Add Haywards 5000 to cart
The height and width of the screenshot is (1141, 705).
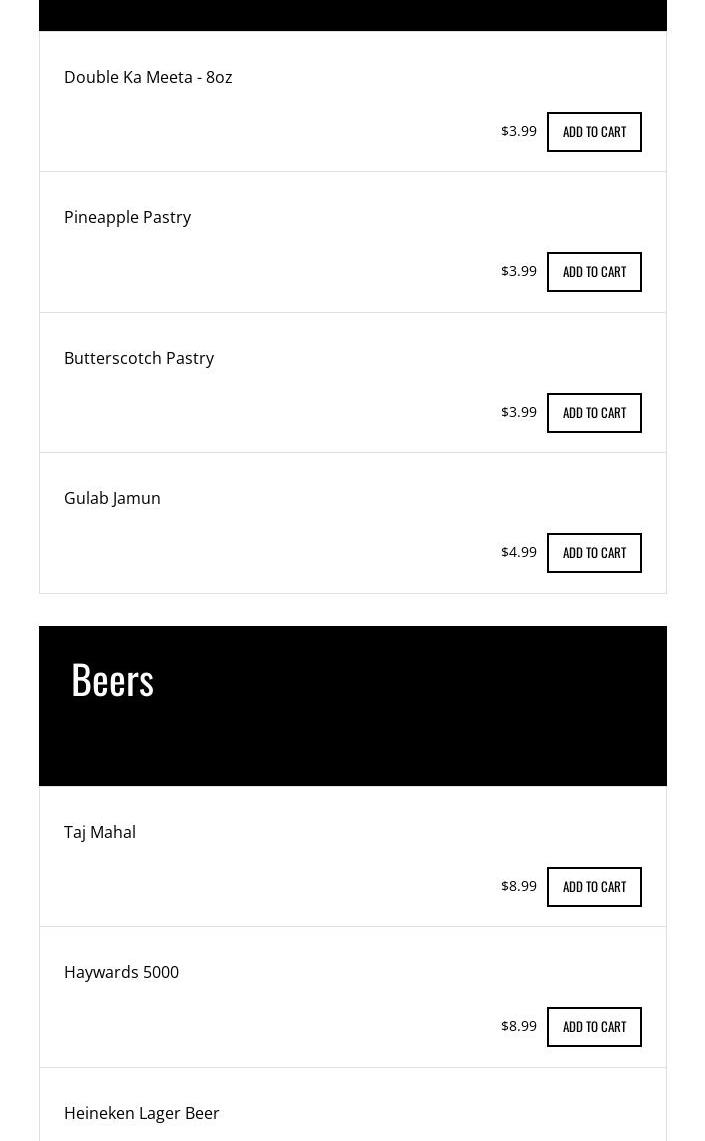pyautogui.click(x=594, y=1027)
